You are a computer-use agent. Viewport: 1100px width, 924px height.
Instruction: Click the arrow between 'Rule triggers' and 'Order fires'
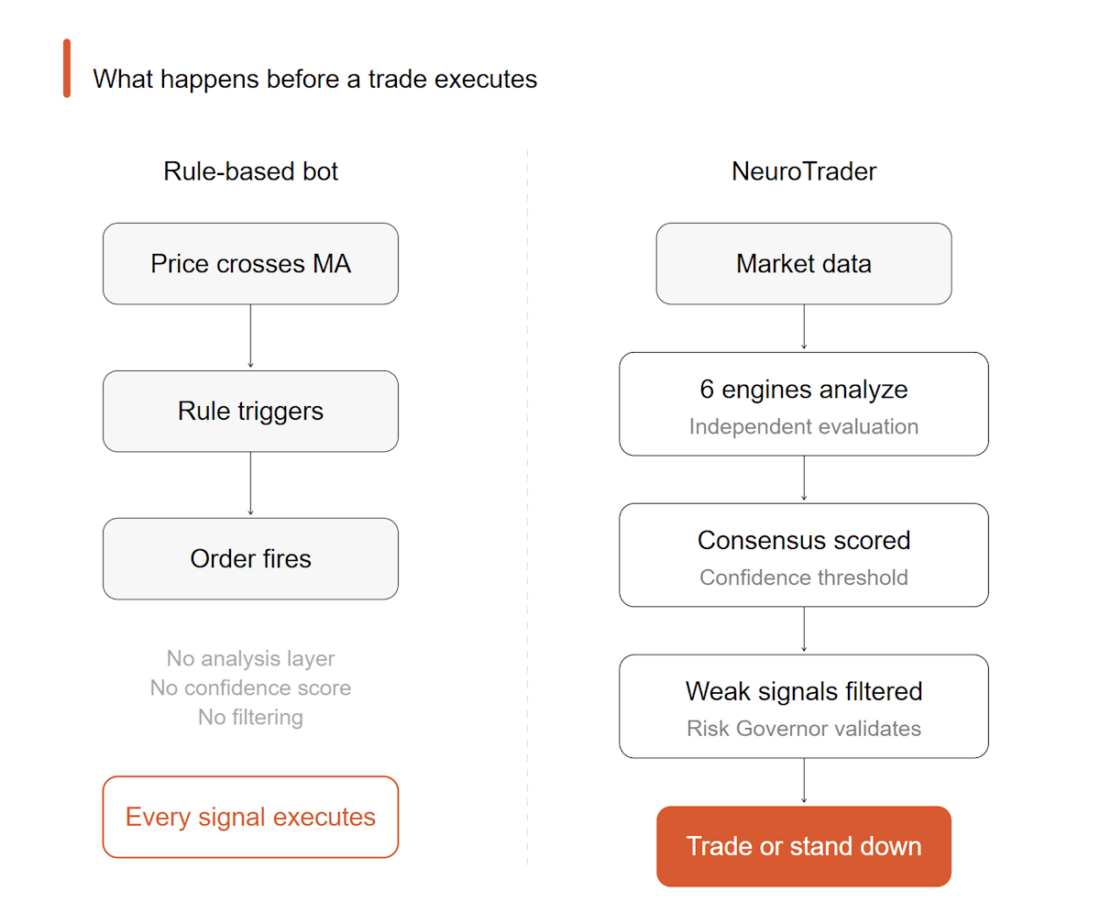(250, 484)
